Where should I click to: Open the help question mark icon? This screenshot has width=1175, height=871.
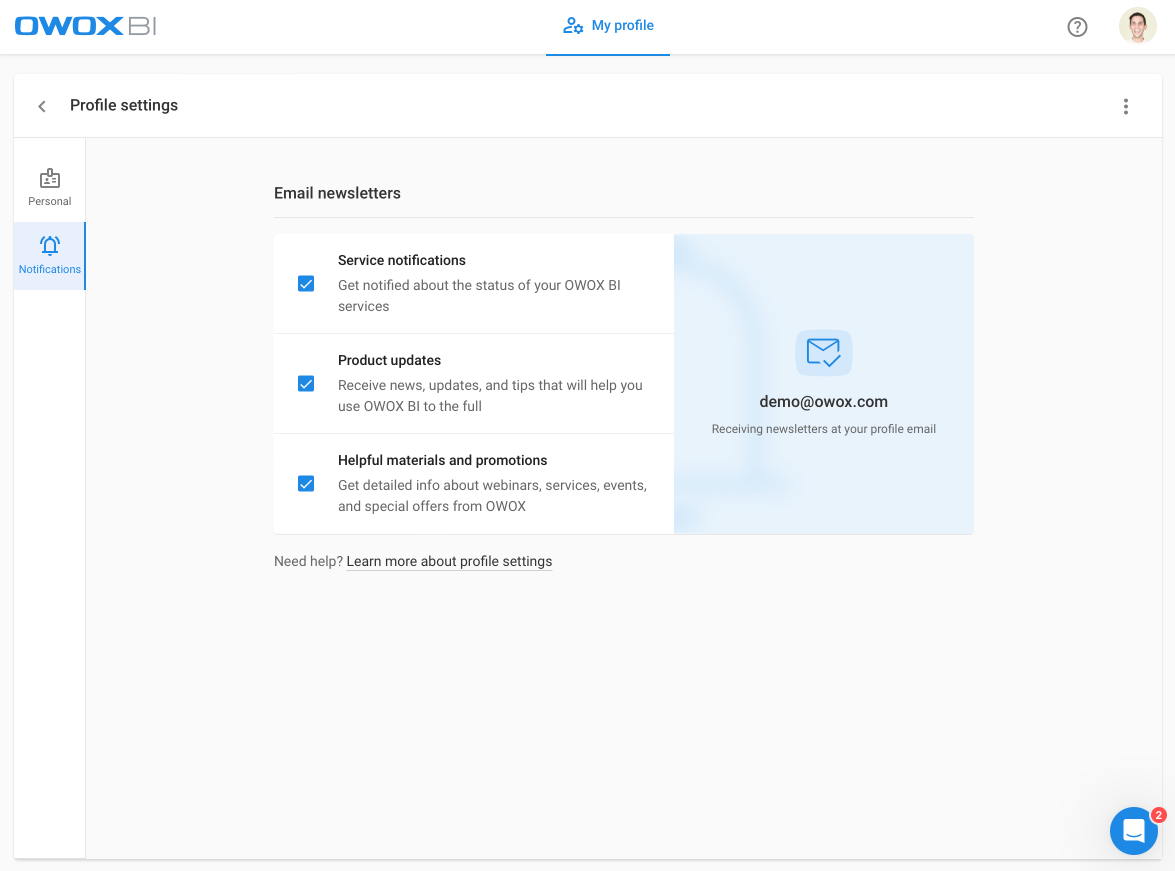[1077, 27]
